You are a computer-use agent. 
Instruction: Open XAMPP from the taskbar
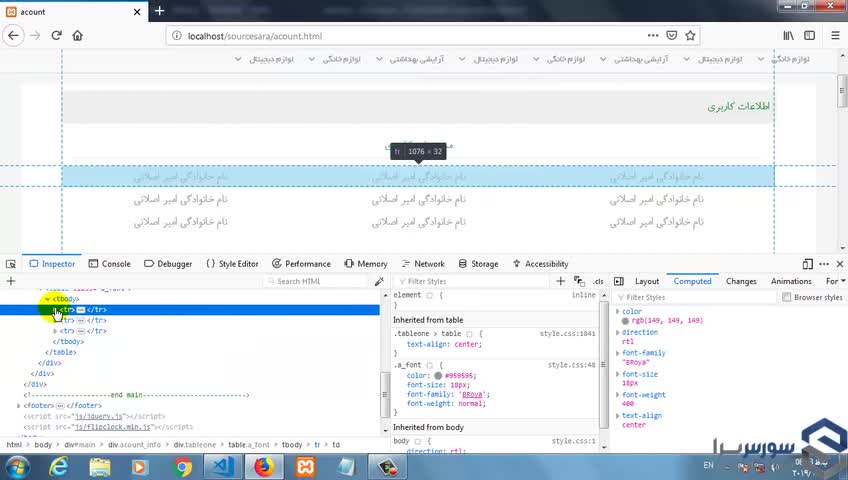point(305,466)
